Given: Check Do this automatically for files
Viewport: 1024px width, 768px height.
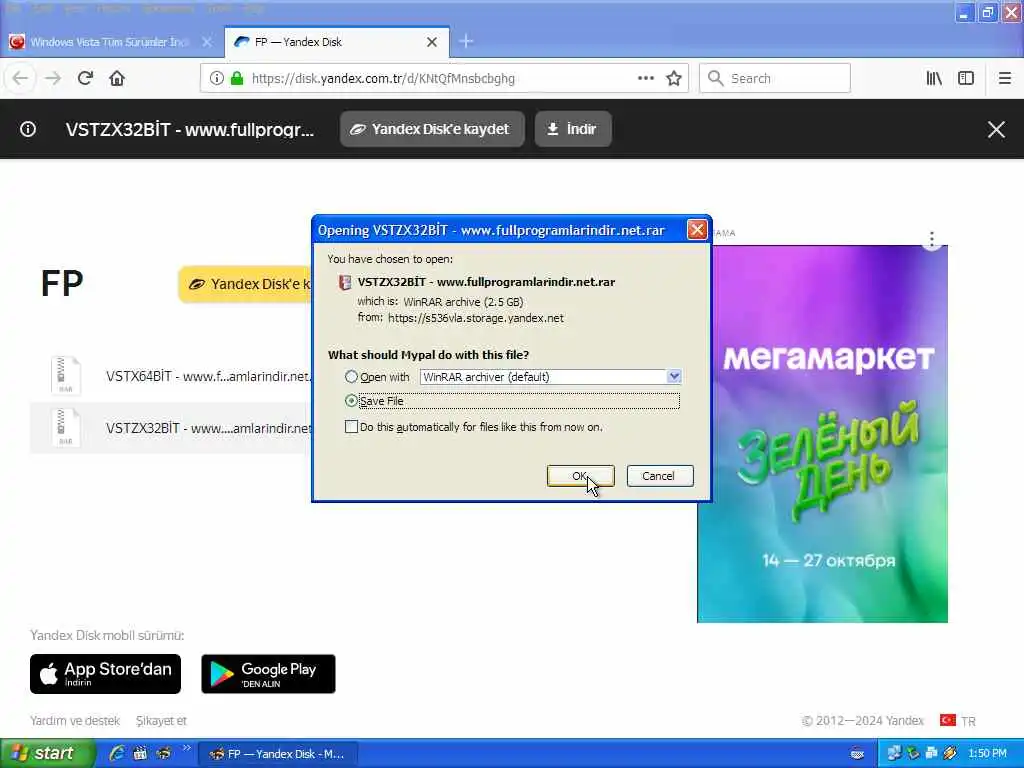Looking at the screenshot, I should (x=351, y=427).
